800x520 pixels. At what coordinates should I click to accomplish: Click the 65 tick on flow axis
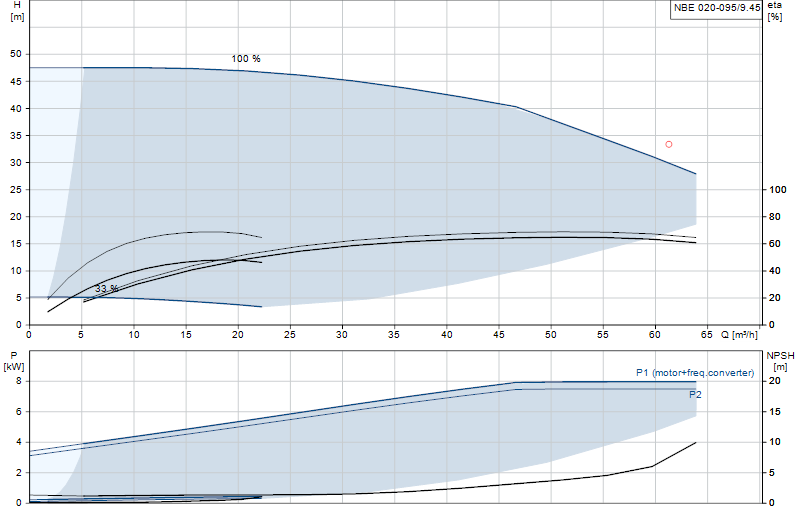tap(706, 335)
